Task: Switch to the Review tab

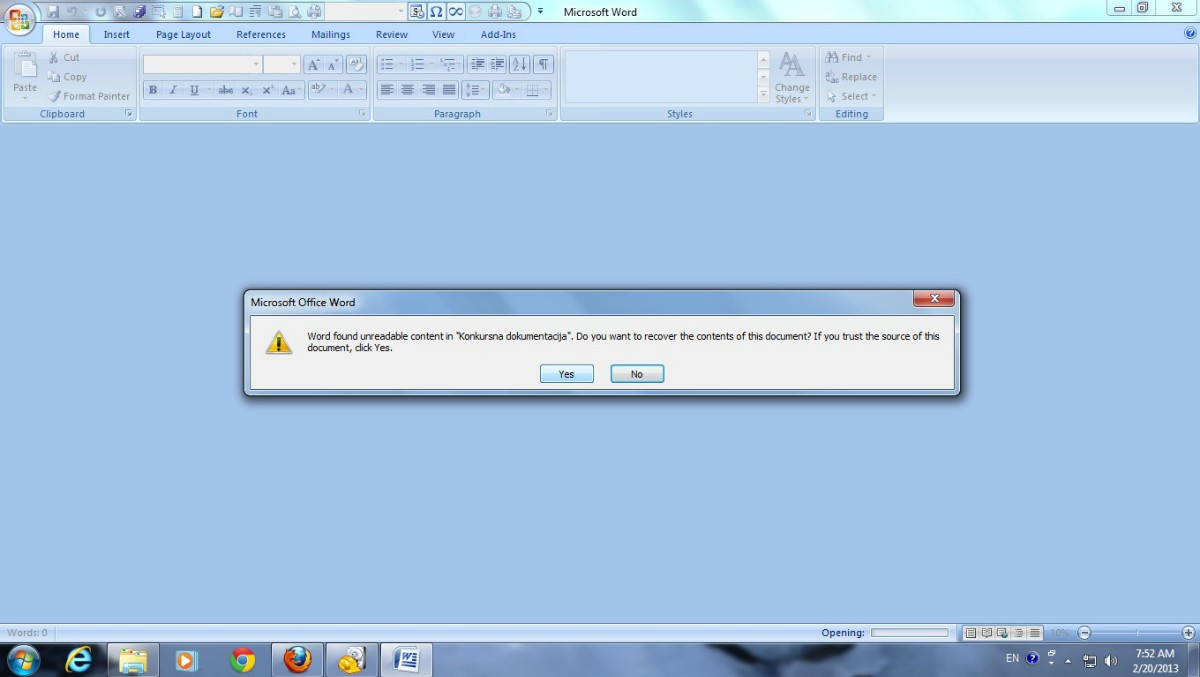Action: 392,34
